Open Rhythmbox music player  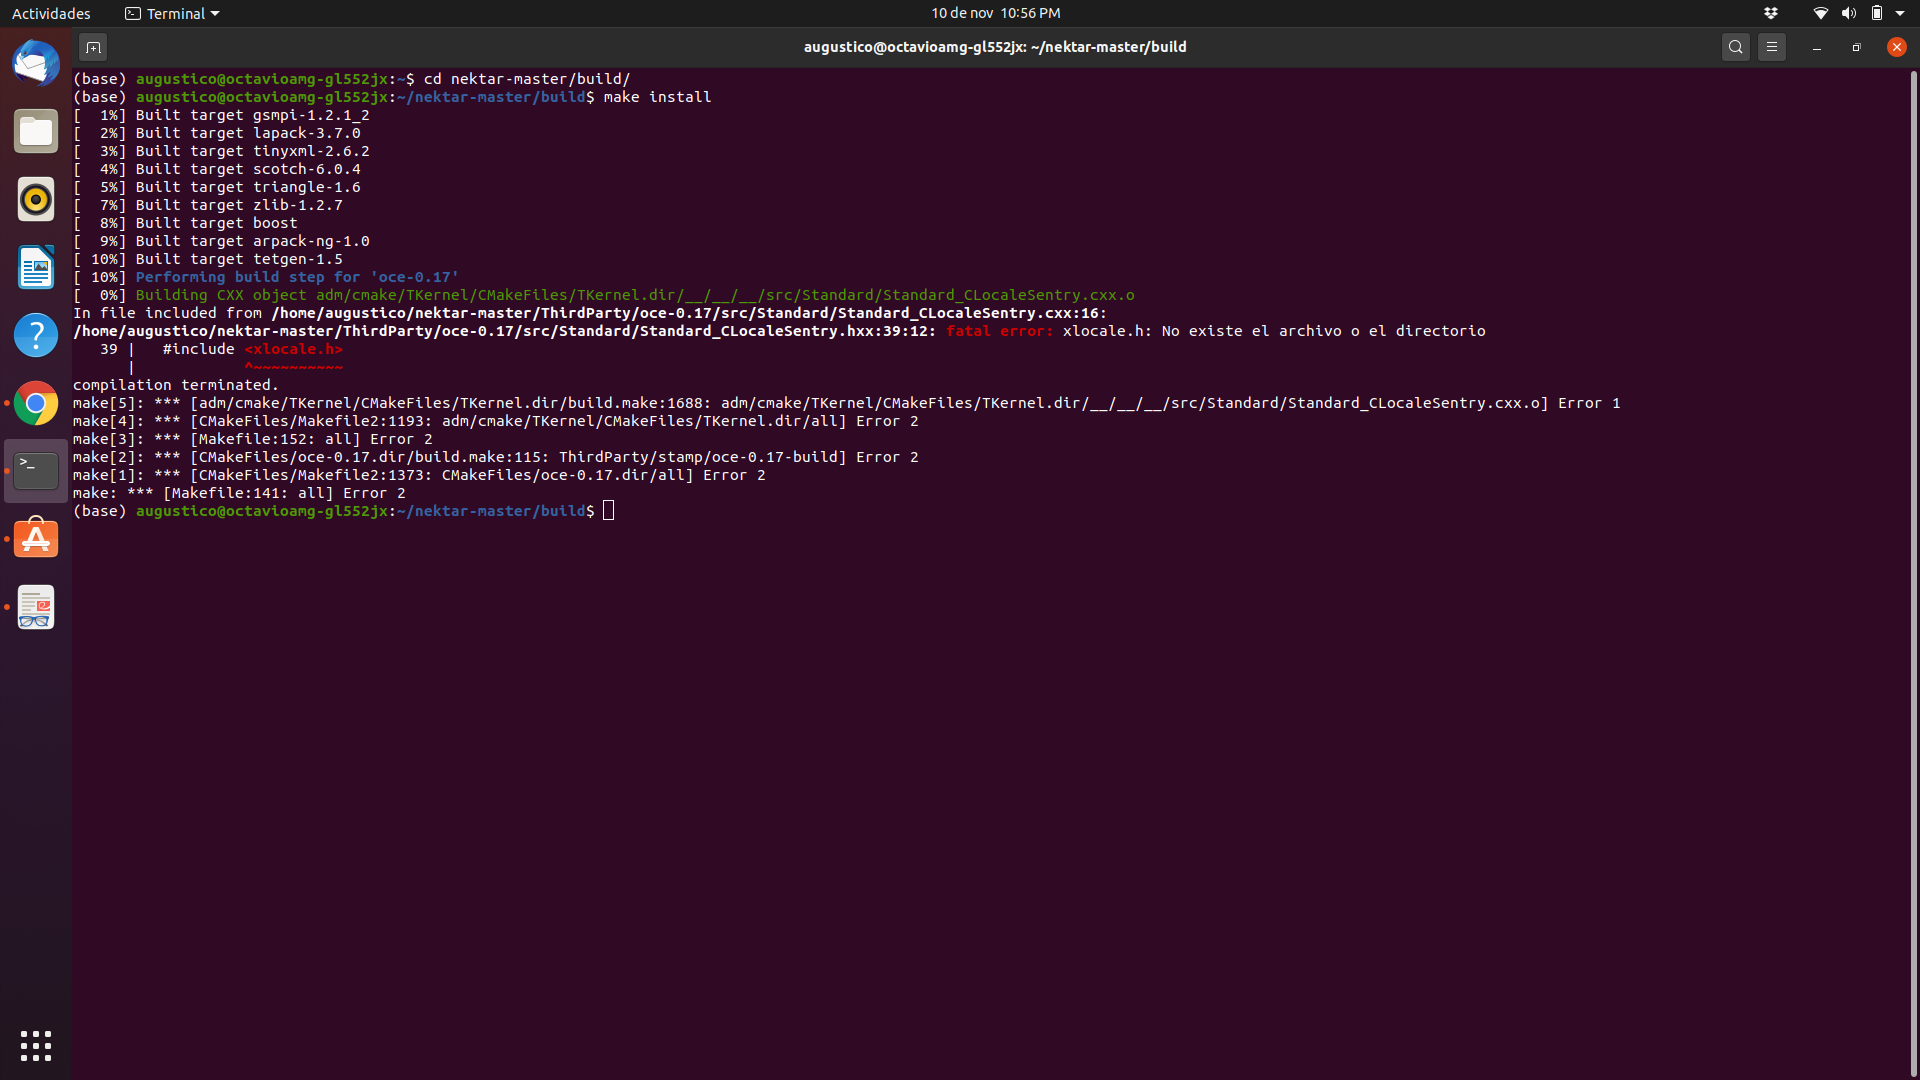[x=36, y=200]
